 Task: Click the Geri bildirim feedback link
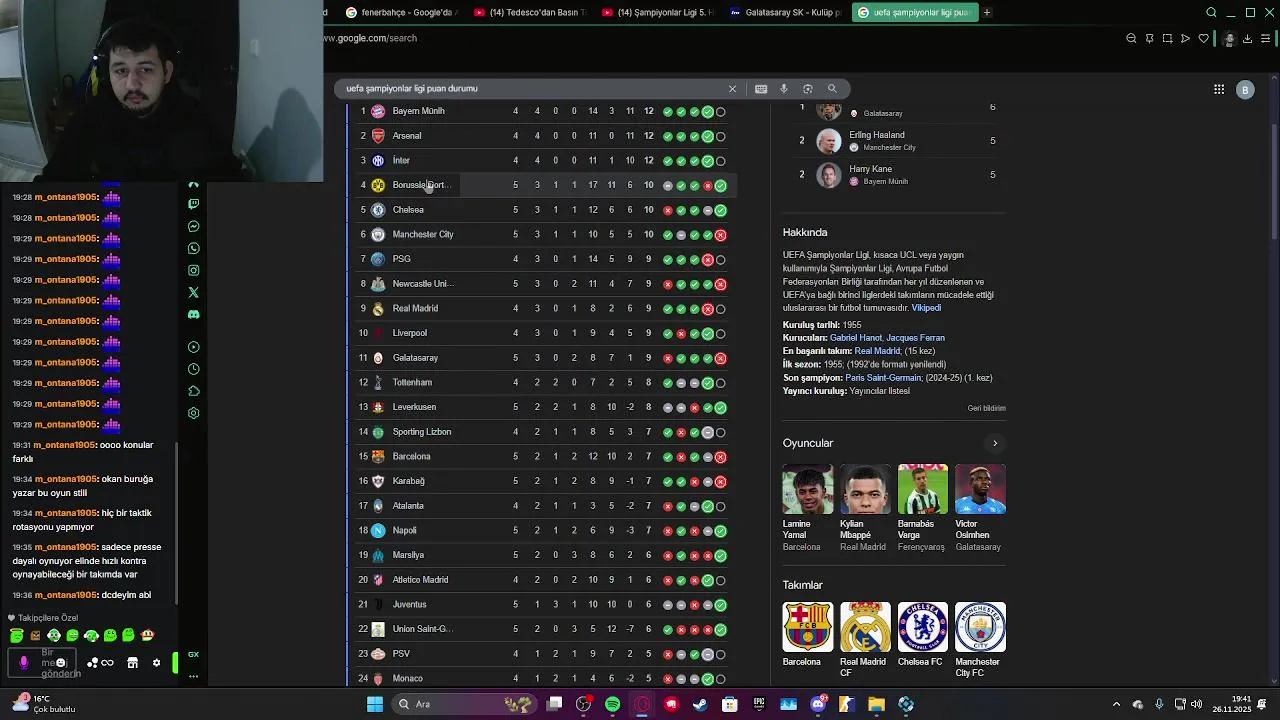tap(986, 408)
